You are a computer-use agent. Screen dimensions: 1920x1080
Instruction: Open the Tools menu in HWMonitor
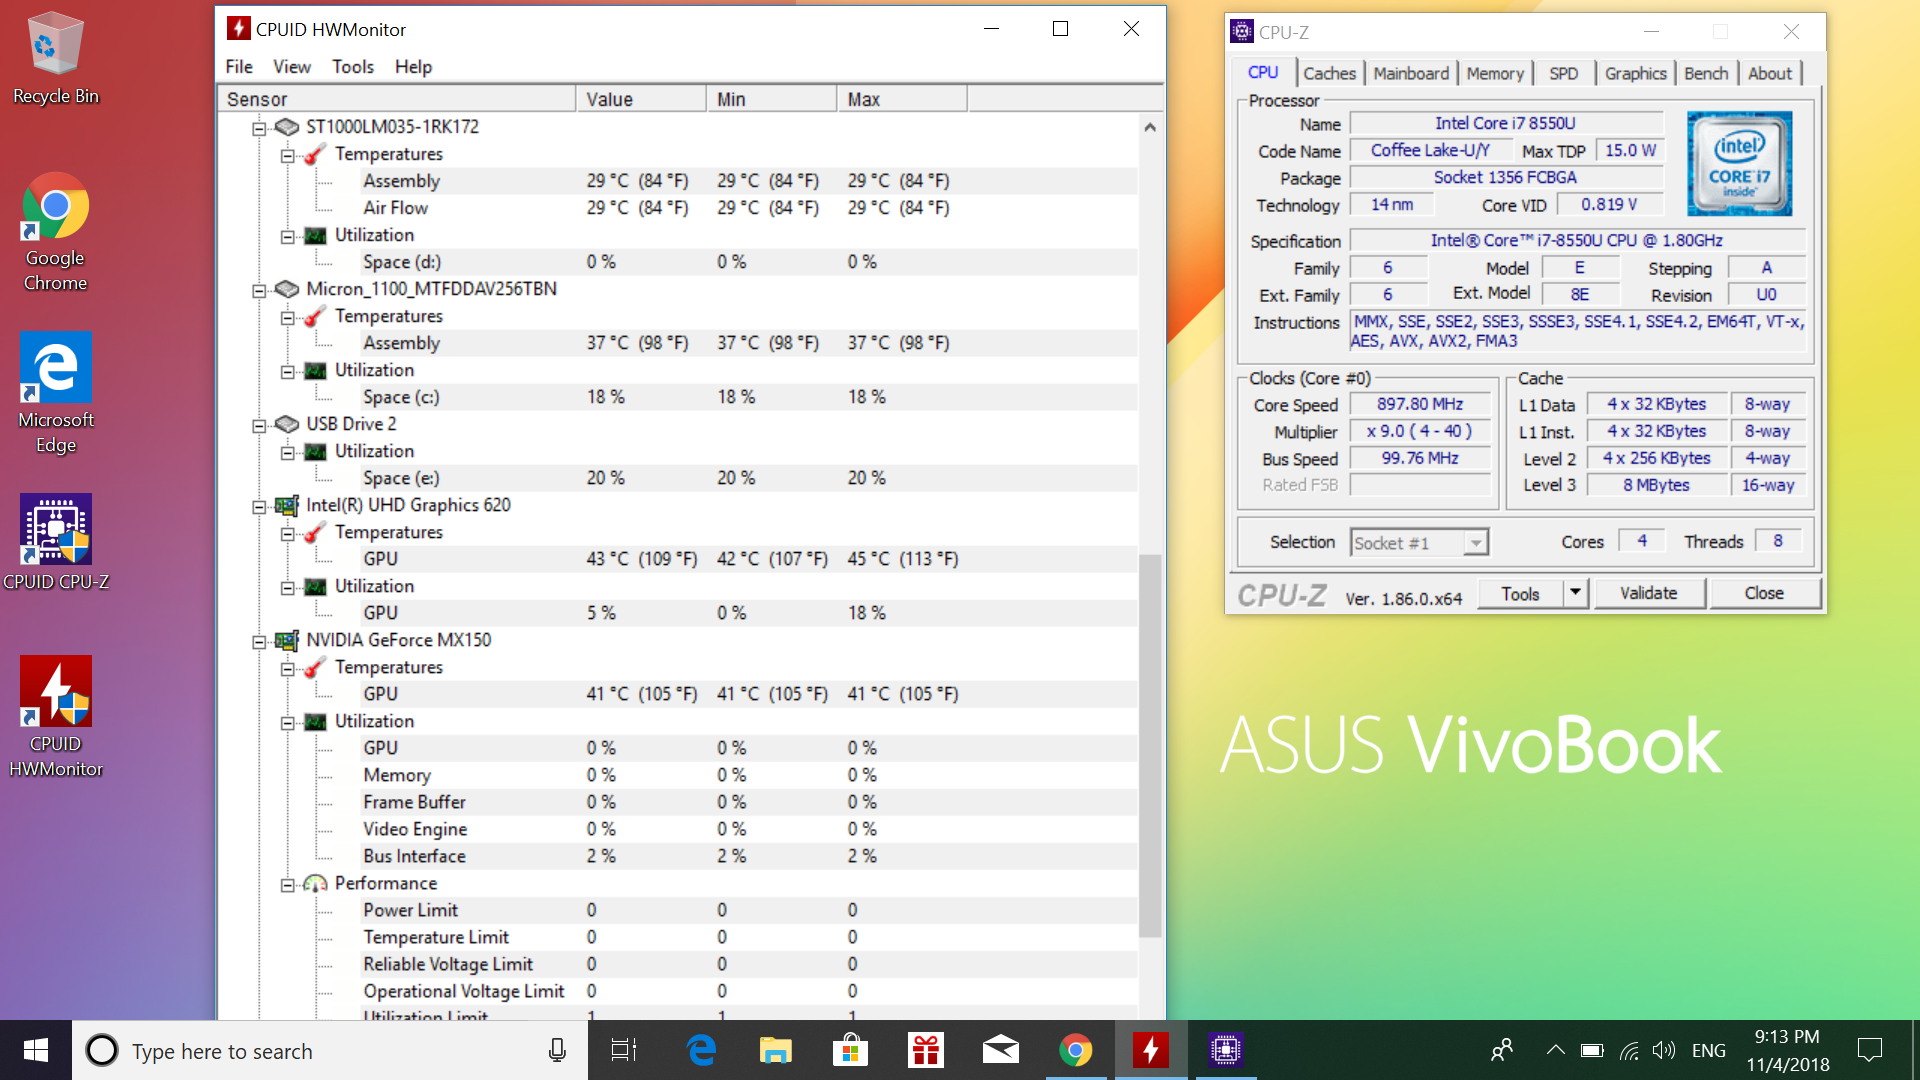tap(353, 66)
